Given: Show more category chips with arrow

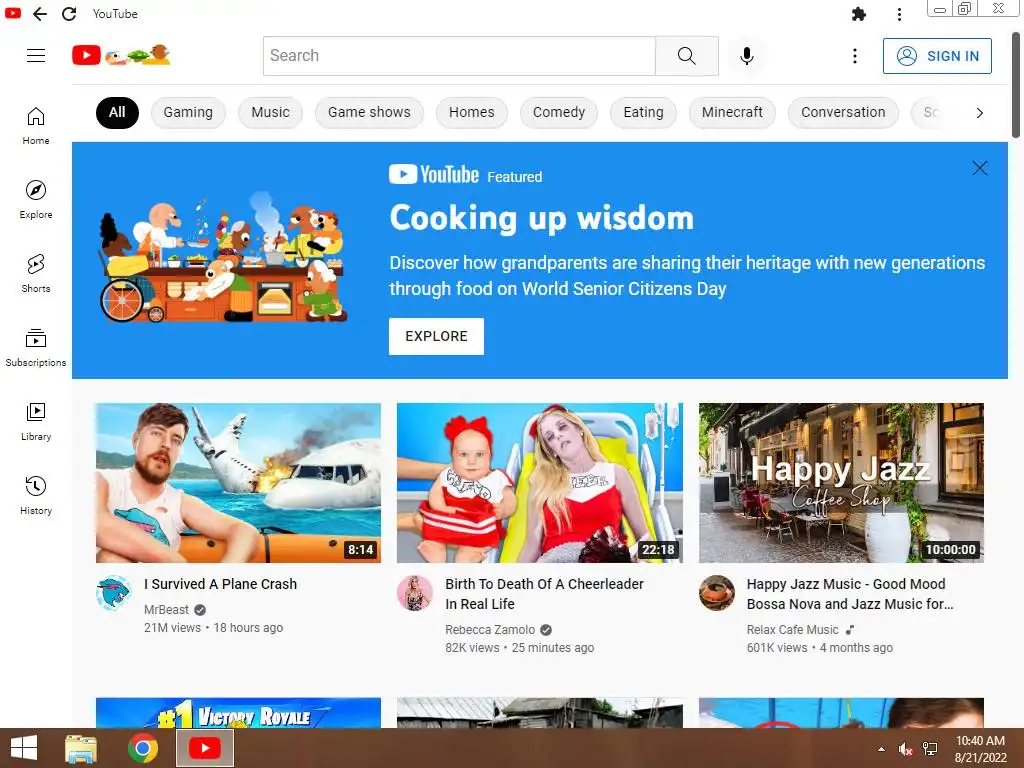Looking at the screenshot, I should tap(980, 113).
